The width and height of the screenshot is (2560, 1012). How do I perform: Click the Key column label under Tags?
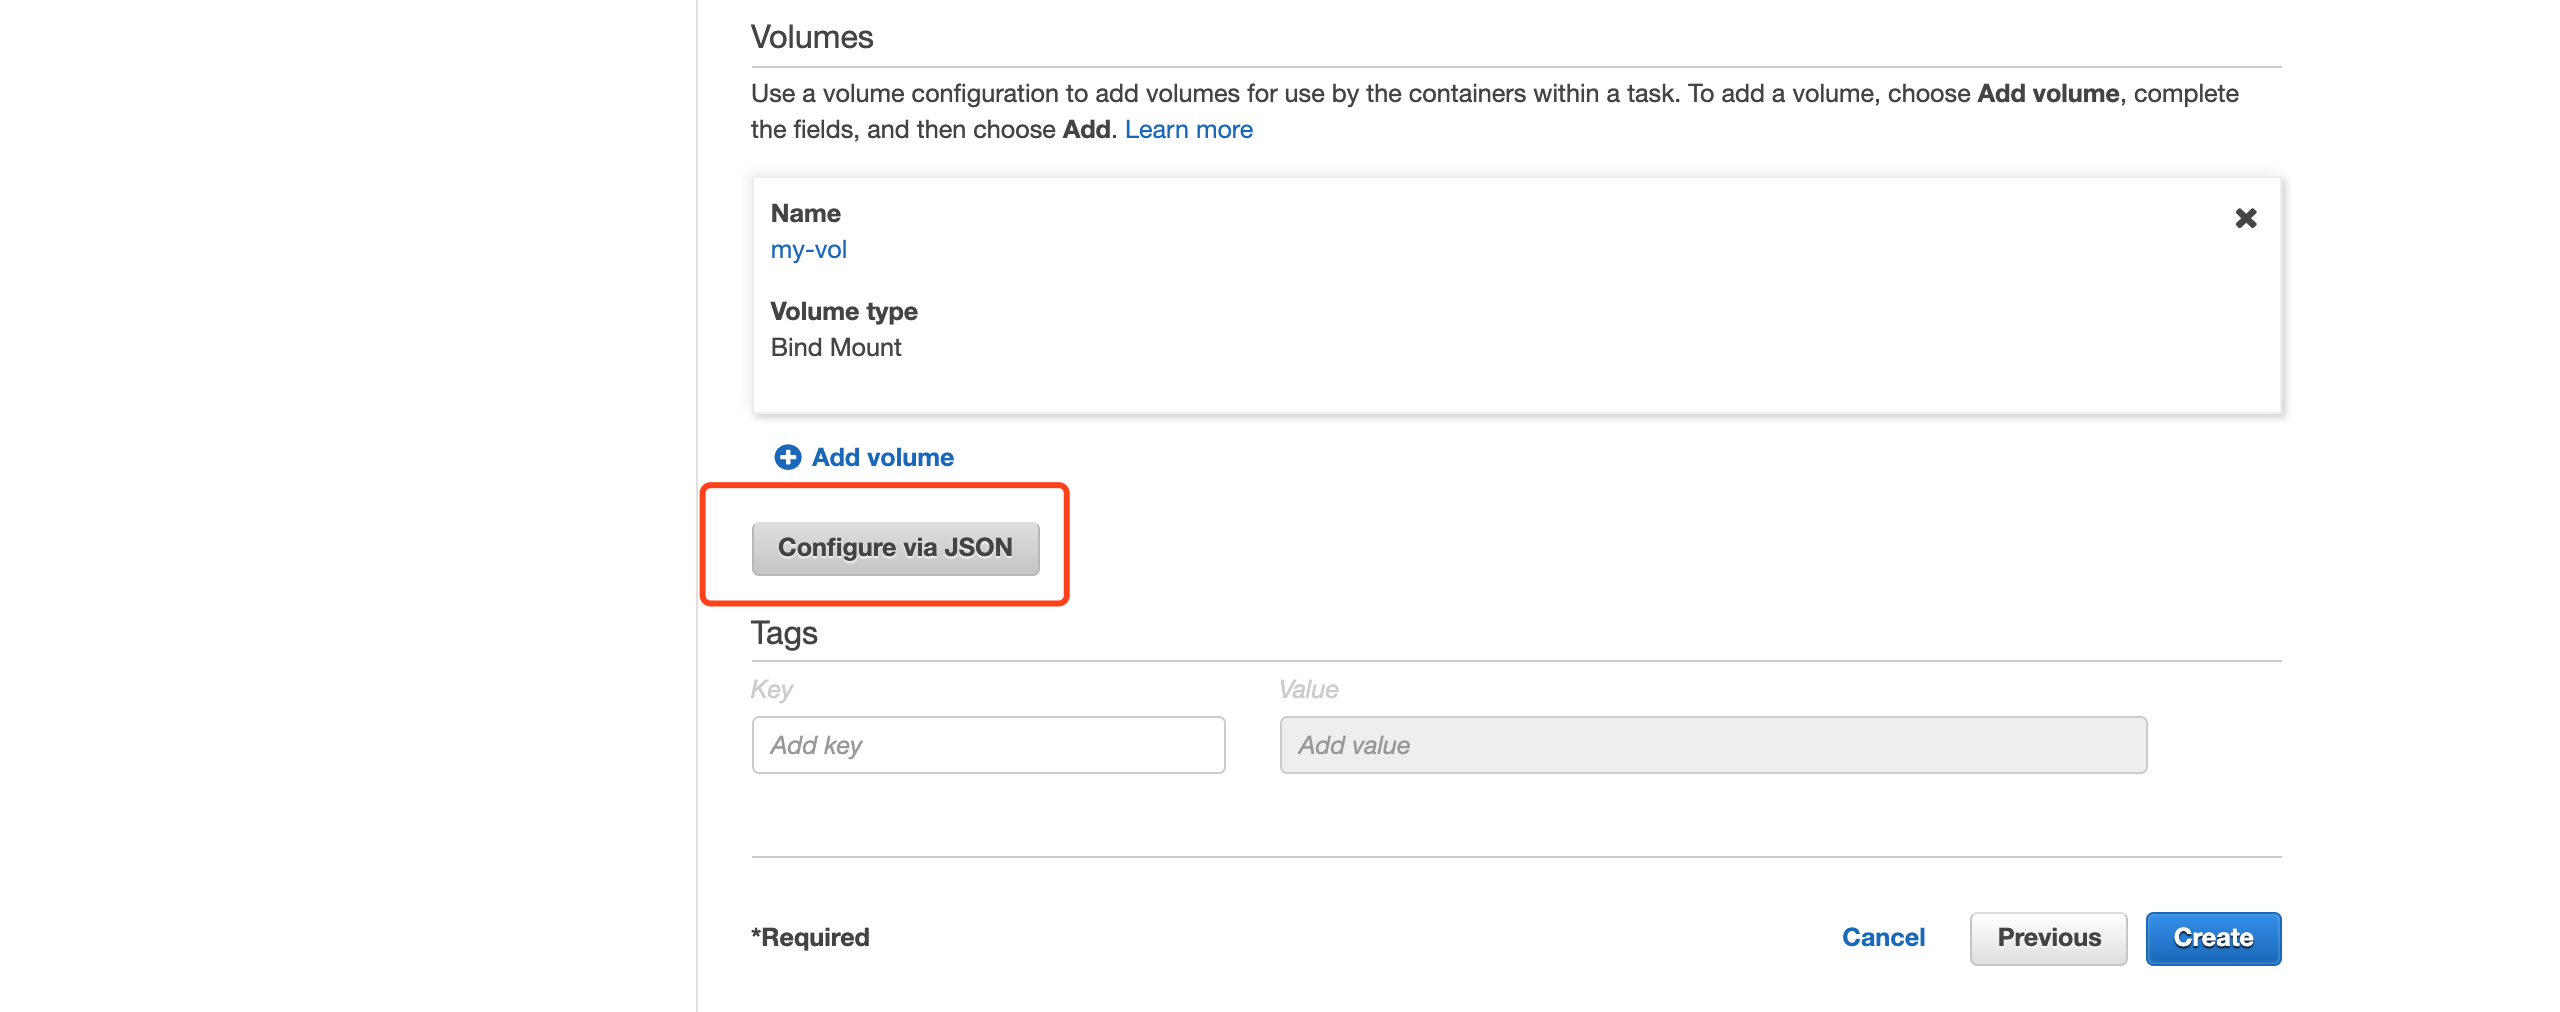coord(772,690)
